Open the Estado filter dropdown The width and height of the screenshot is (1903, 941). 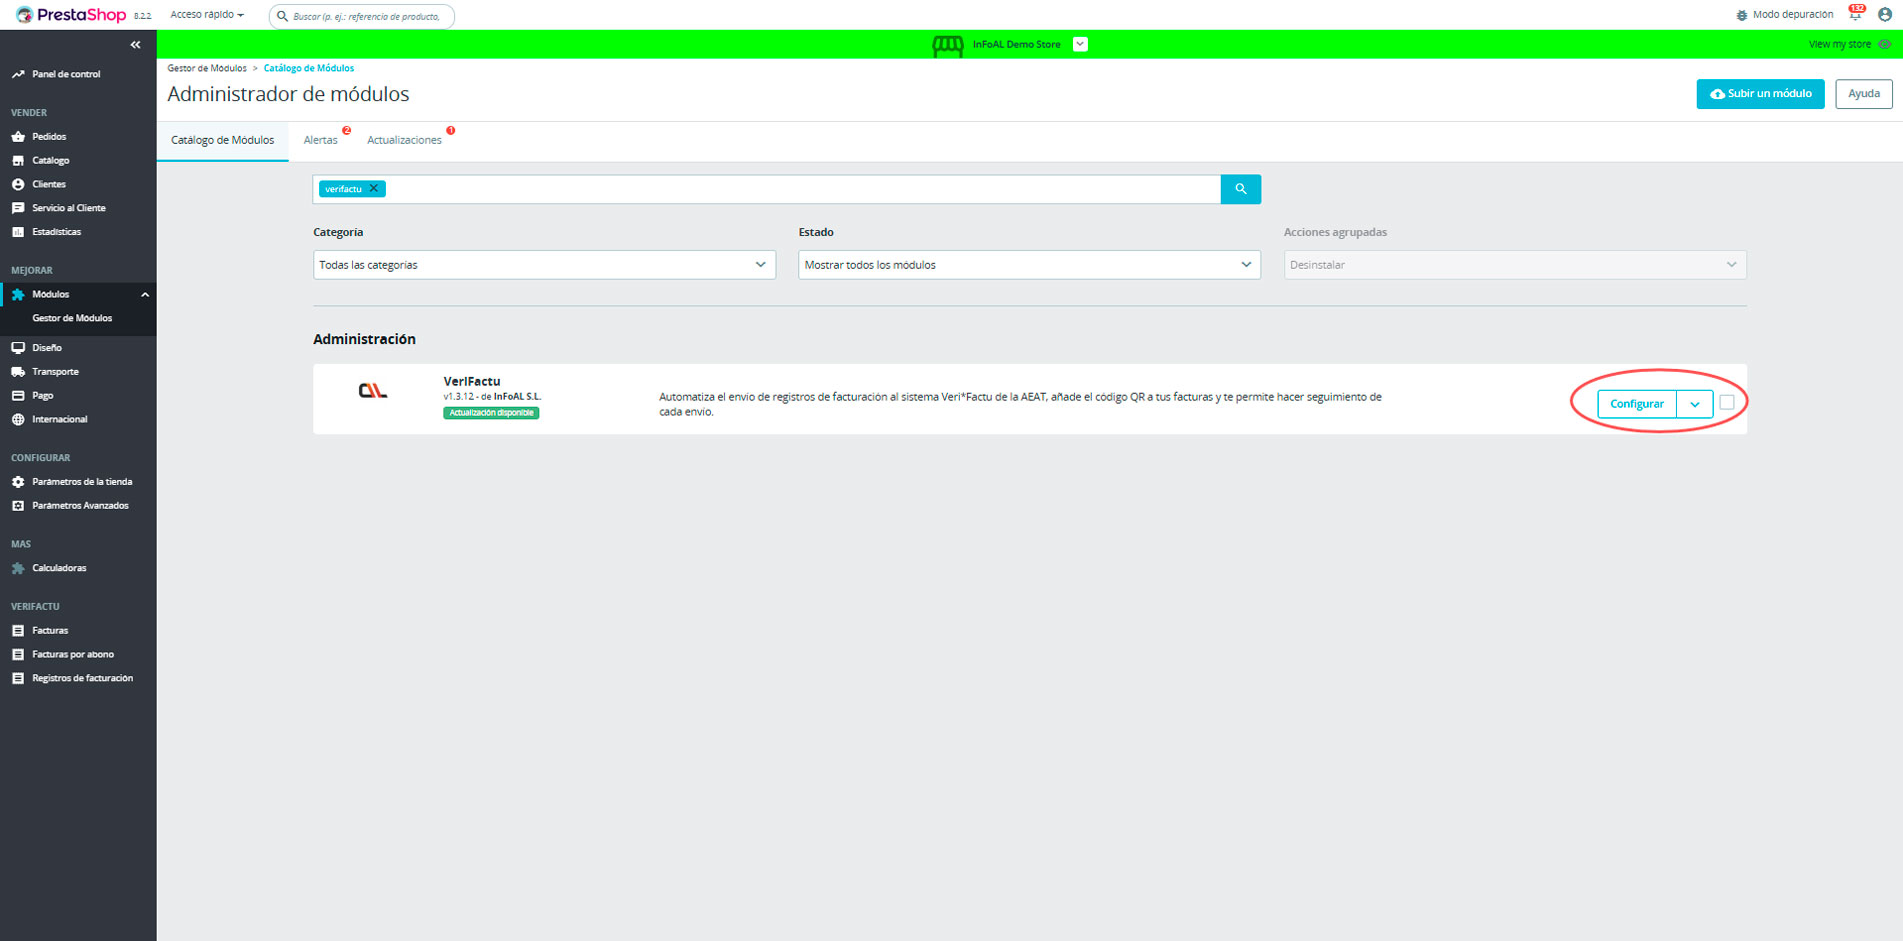(1028, 265)
